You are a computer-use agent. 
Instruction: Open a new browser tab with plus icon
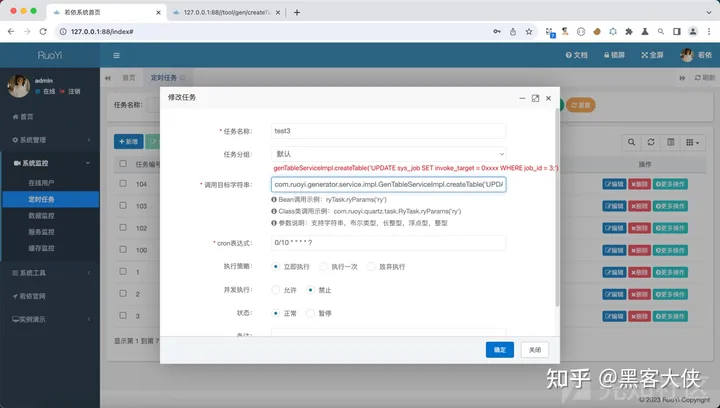297,12
